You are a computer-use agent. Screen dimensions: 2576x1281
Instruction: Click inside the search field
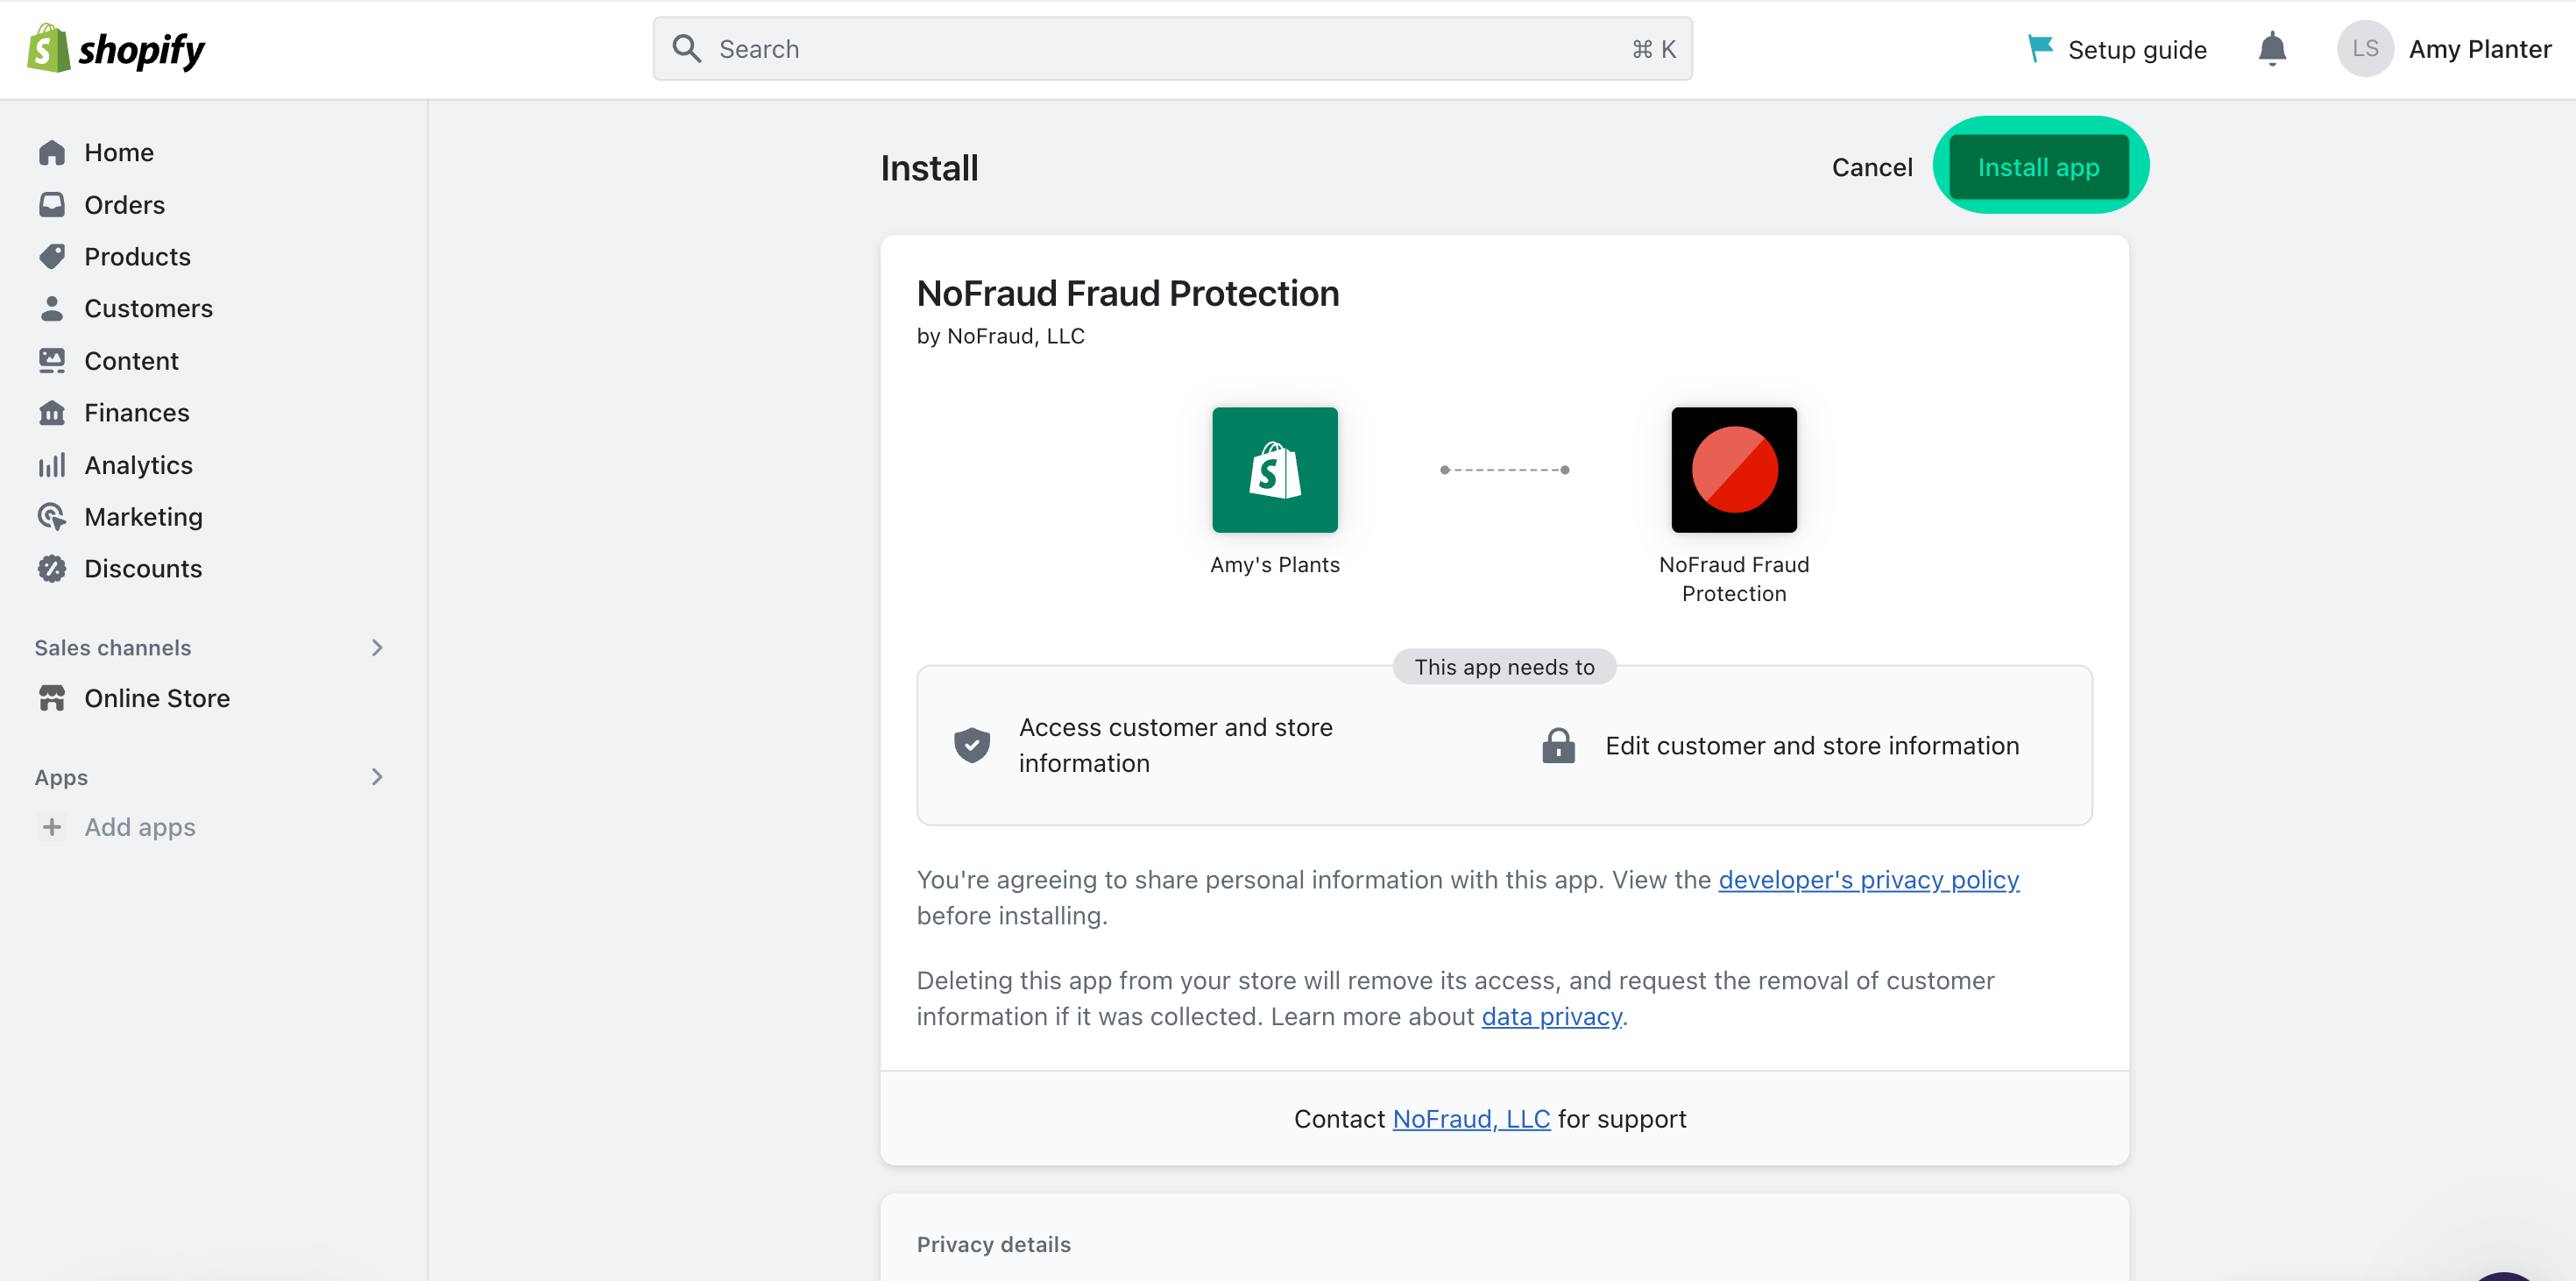1170,48
